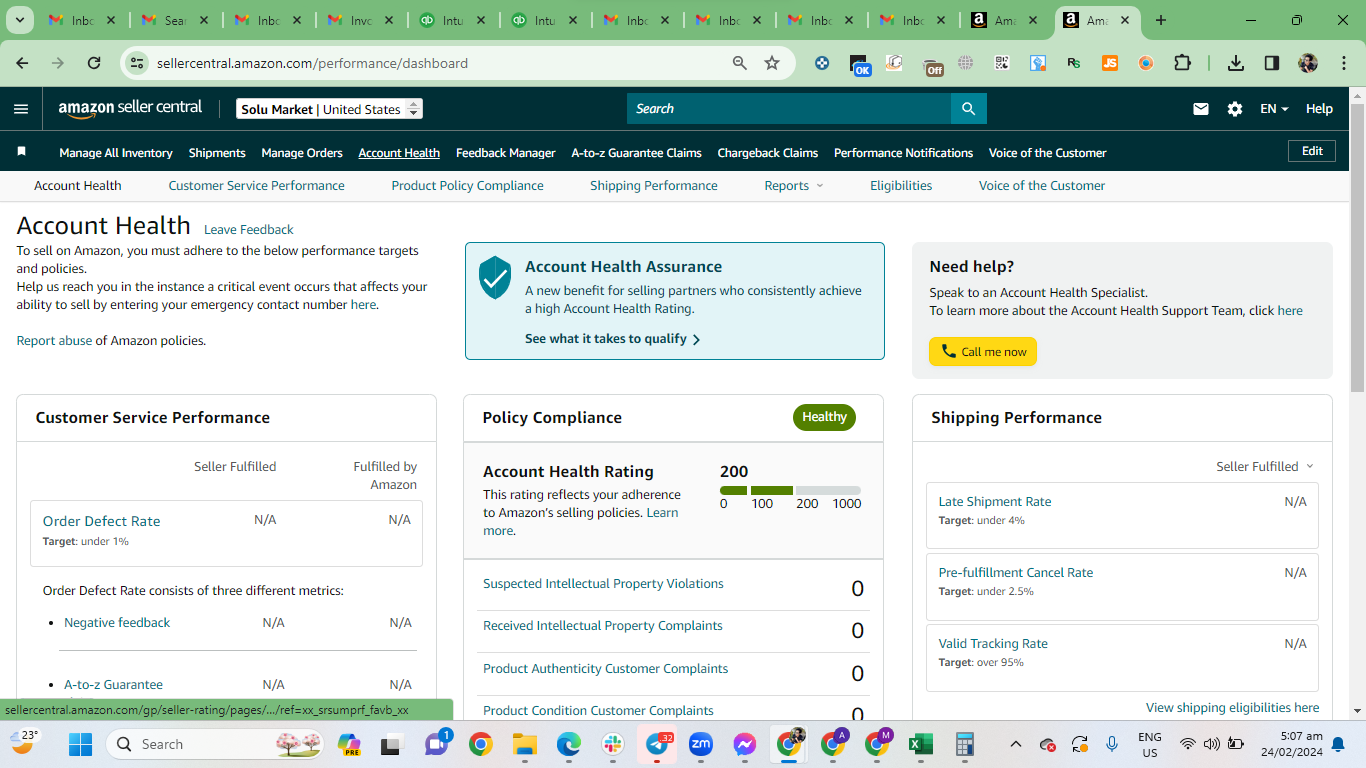Expand the Reports dropdown menu
This screenshot has height=768, width=1366.
[x=794, y=186]
